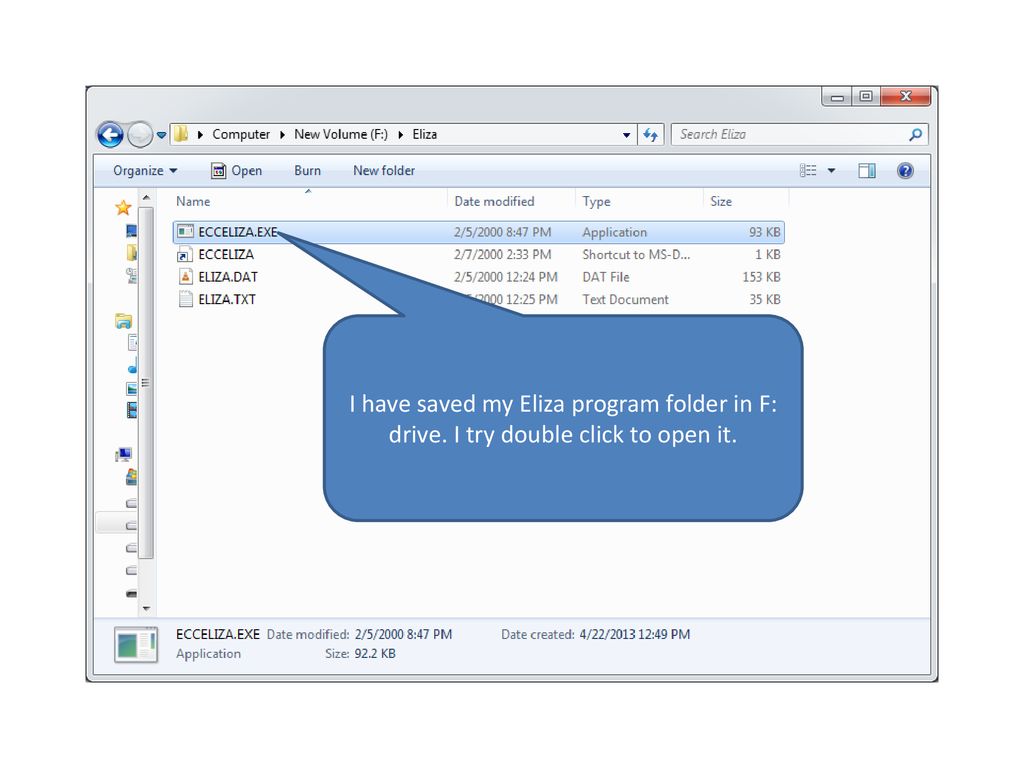
Task: Click navigation pane scrollbar up arrow
Action: point(146,197)
